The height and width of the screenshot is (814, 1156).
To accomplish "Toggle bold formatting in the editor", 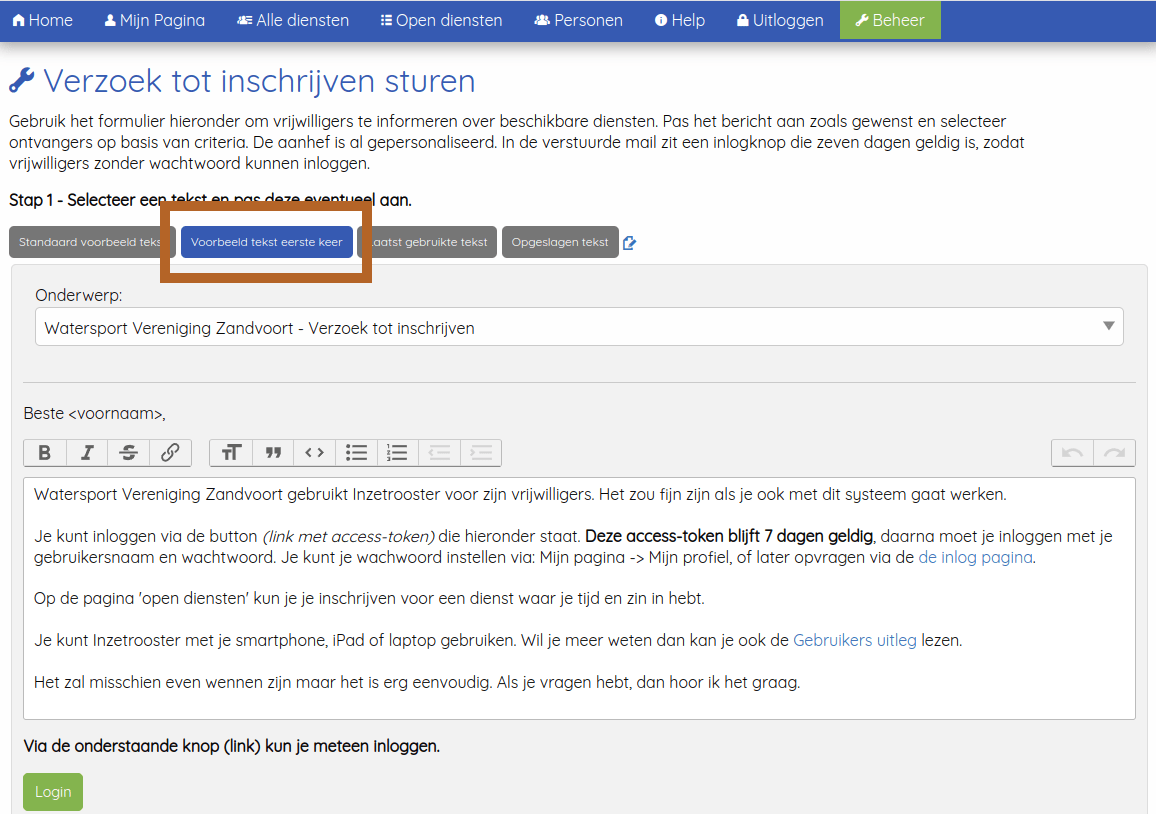I will 44,452.
